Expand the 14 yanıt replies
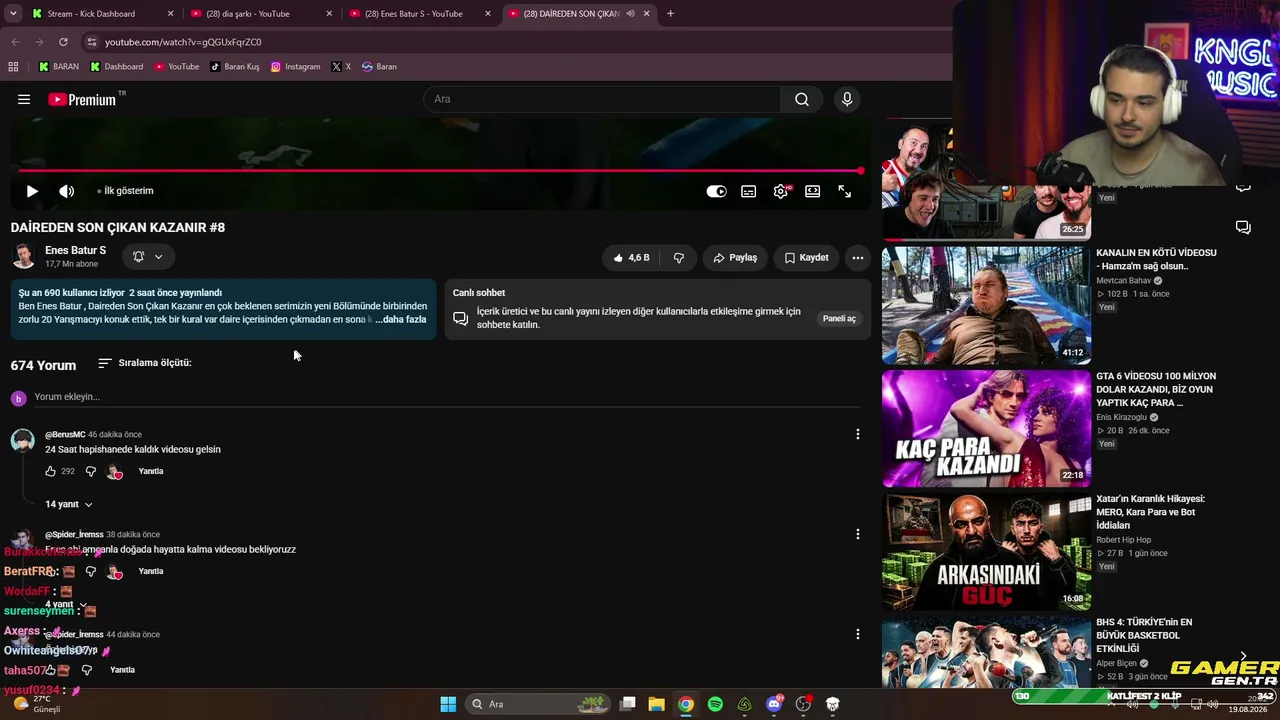 69,504
